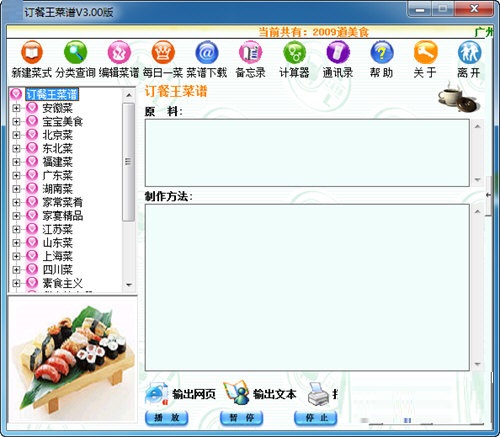Image resolution: width=500 pixels, height=437 pixels.
Task: Click the 输出网页 export webpage button
Action: pos(181,394)
